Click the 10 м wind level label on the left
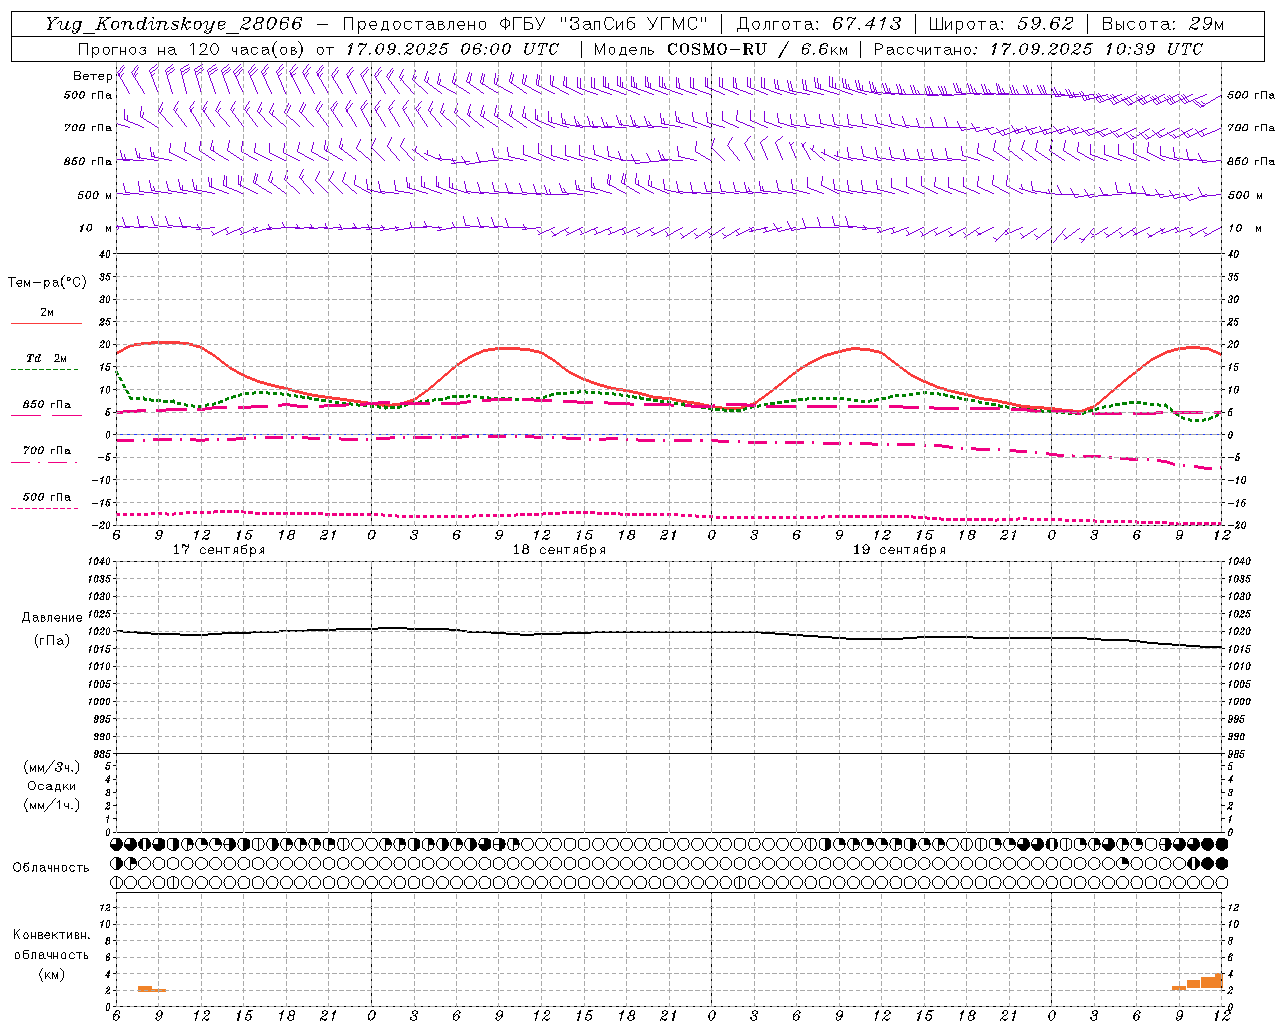Screen dimensions: 1280x1024 click(x=96, y=228)
